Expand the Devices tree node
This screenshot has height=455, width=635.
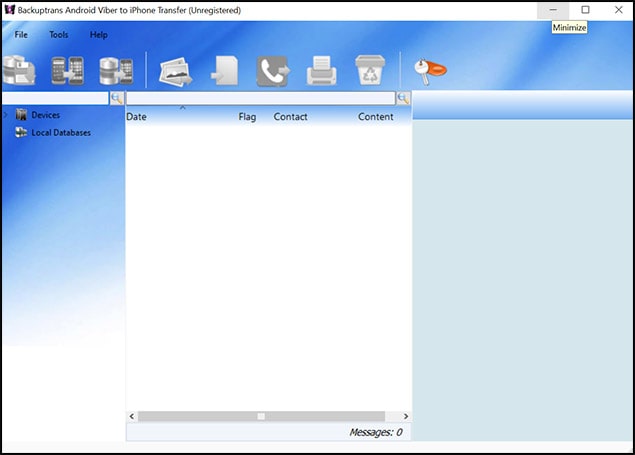click(6, 116)
